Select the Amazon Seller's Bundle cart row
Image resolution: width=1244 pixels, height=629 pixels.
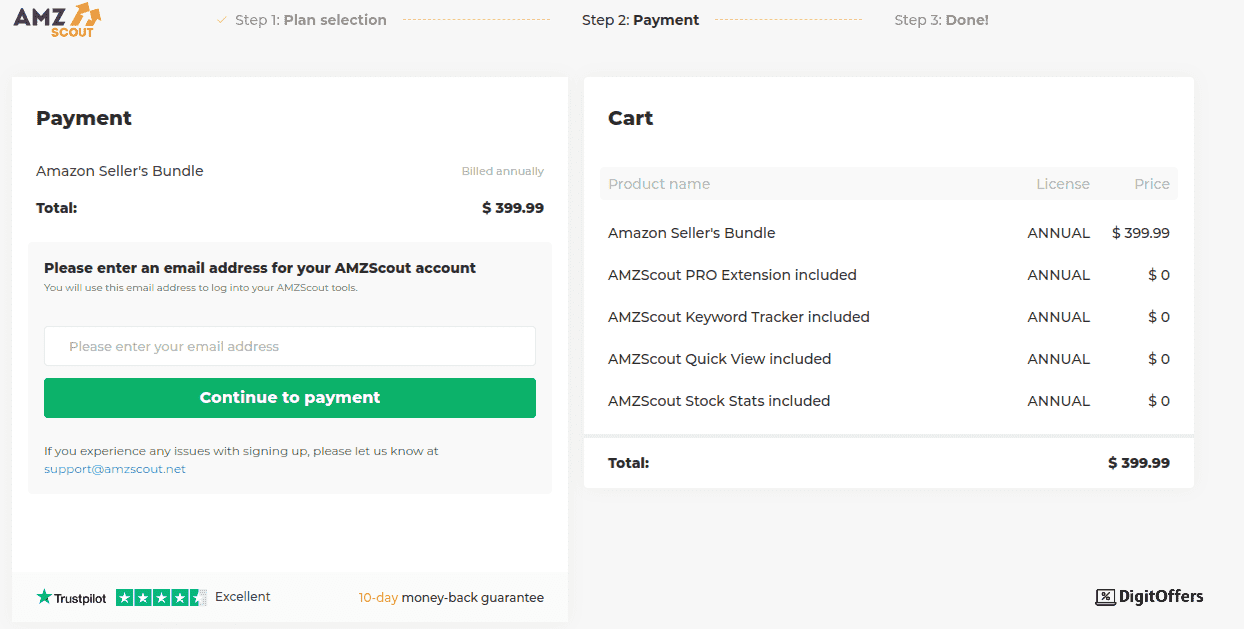[x=889, y=233]
